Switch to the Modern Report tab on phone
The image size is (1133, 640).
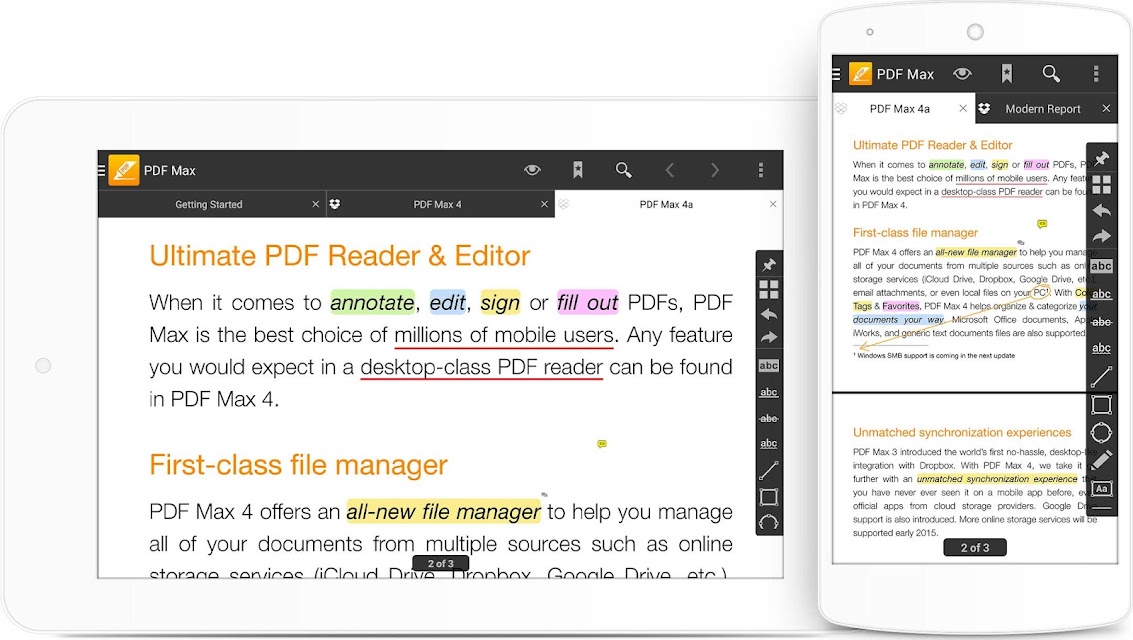click(1043, 109)
